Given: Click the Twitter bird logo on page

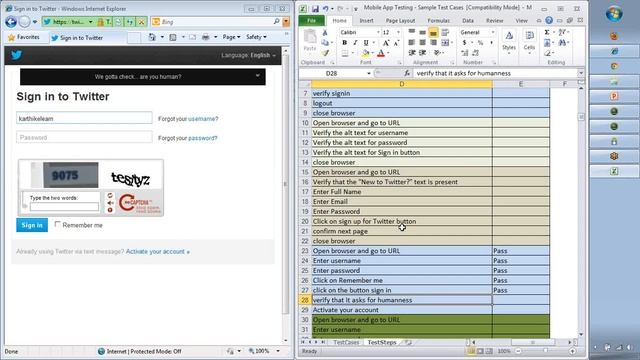Looking at the screenshot, I should 16,55.
